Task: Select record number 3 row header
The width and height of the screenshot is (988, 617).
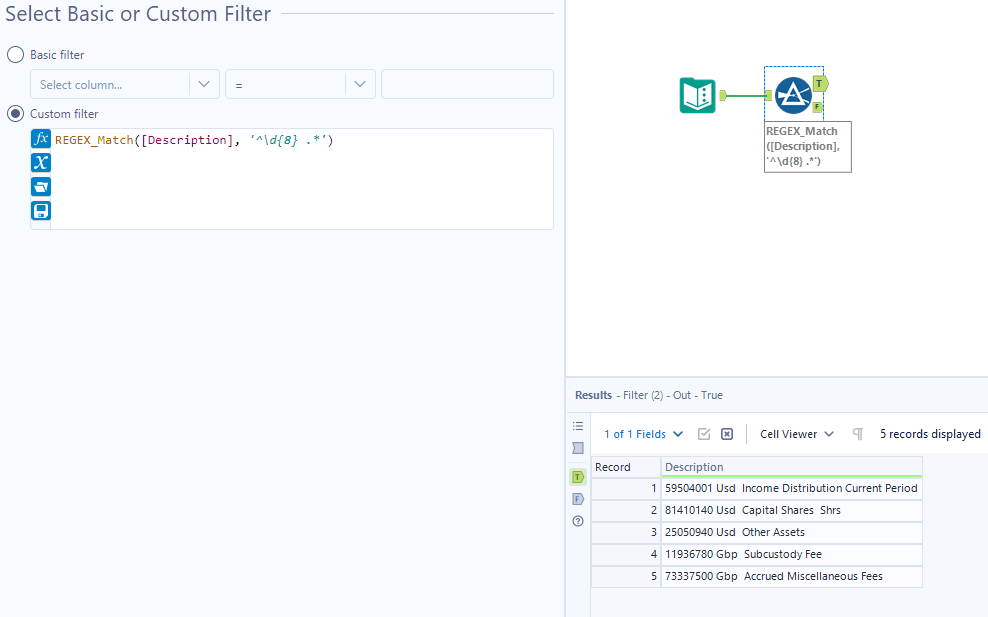Action: [626, 533]
